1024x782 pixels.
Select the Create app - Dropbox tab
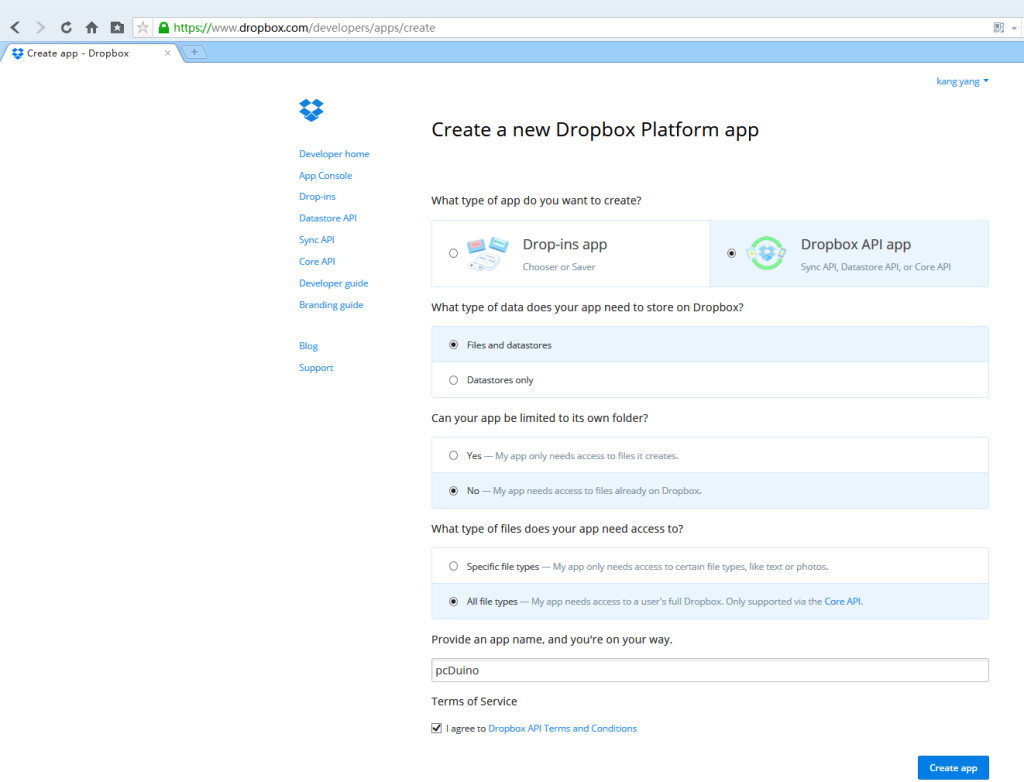coord(89,53)
